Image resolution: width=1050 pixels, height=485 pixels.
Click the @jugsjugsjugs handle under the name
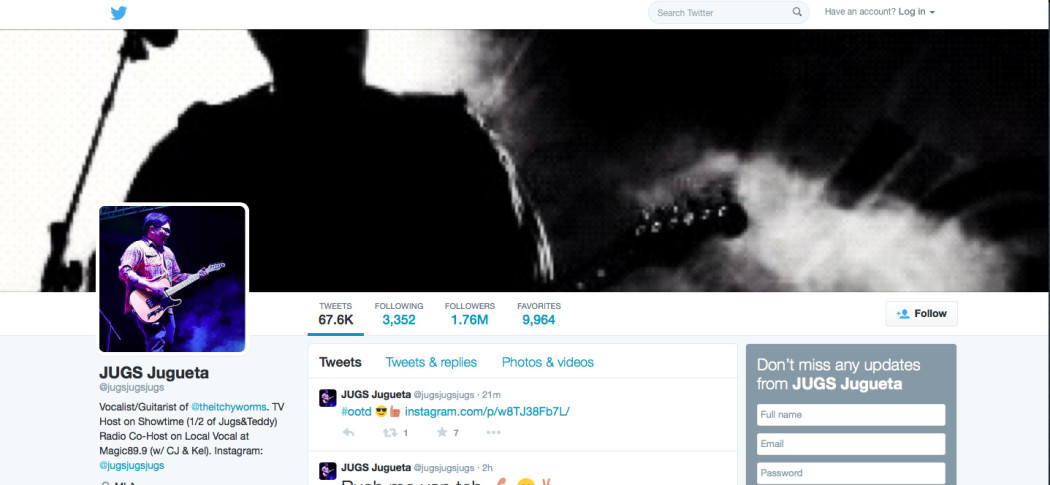pos(132,387)
